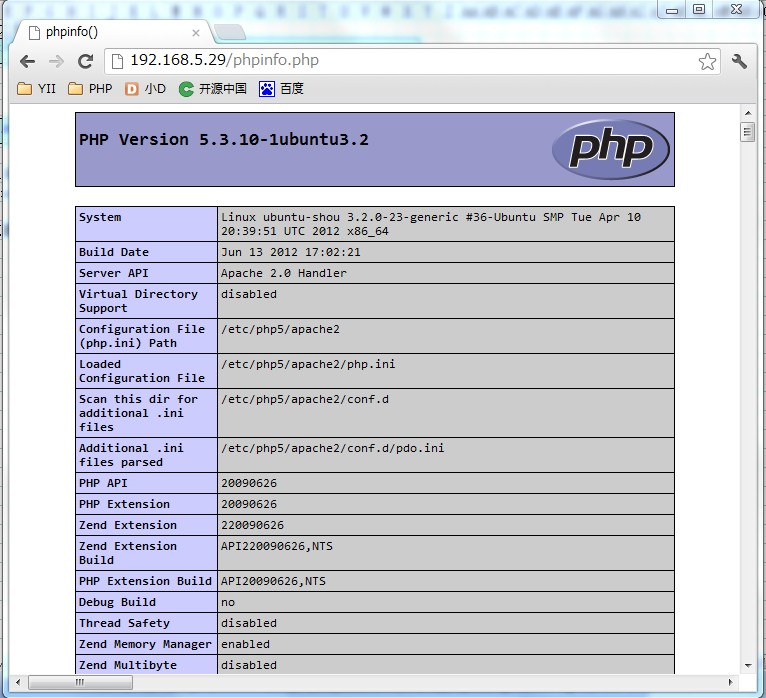Viewport: 766px width, 698px height.
Task: Click the PHP Extension Build label
Action: 145,581
